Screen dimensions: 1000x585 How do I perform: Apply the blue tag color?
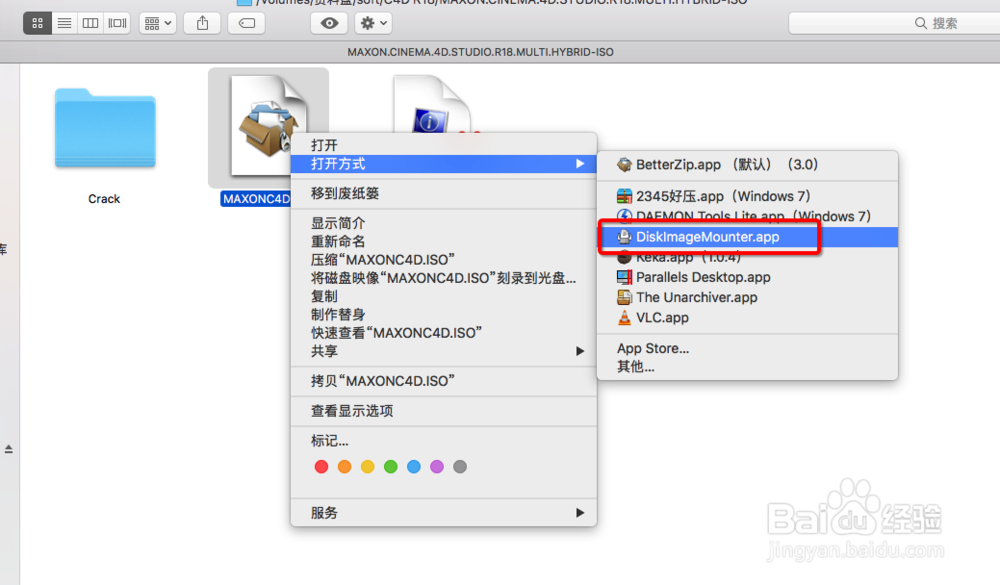[414, 467]
